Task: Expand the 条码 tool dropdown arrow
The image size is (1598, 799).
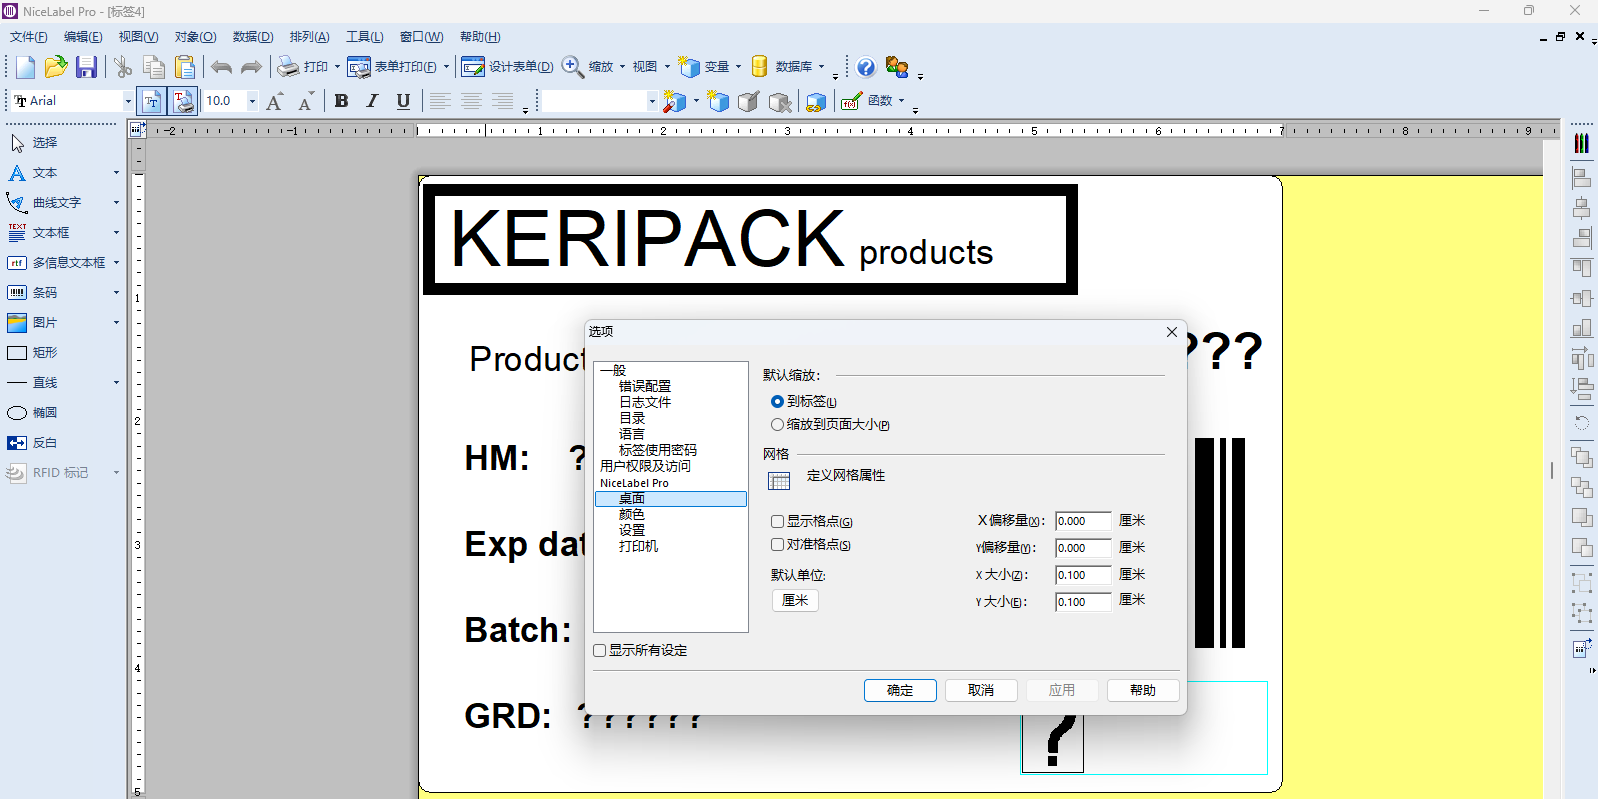Action: point(116,293)
